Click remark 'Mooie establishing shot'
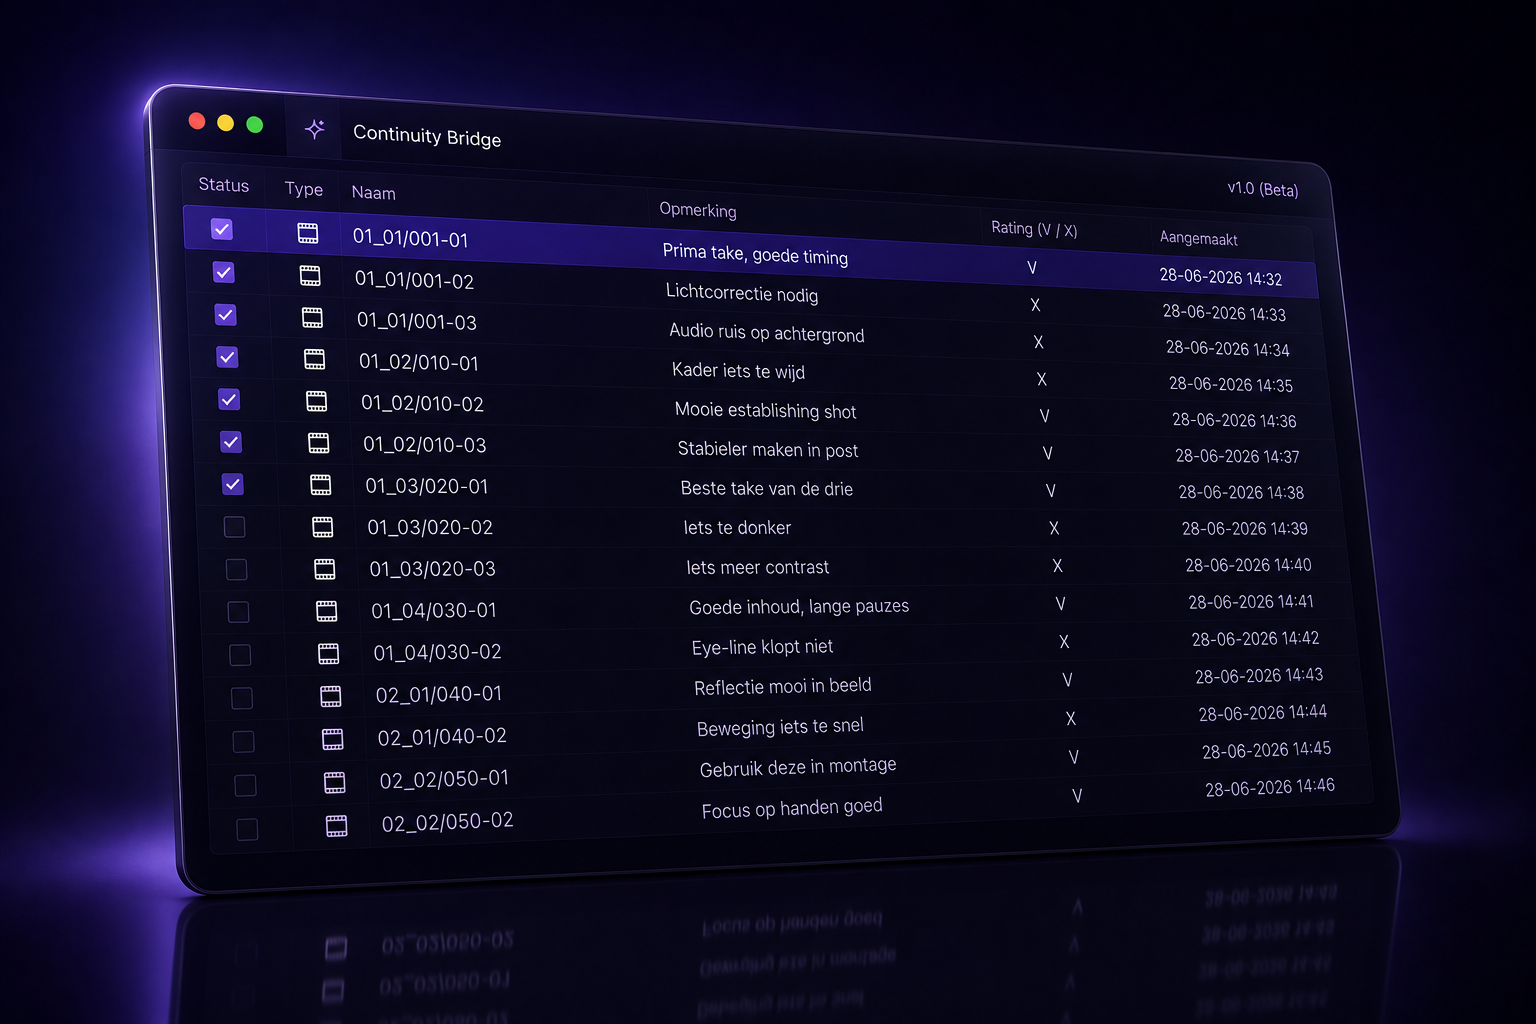1536x1024 pixels. click(766, 410)
